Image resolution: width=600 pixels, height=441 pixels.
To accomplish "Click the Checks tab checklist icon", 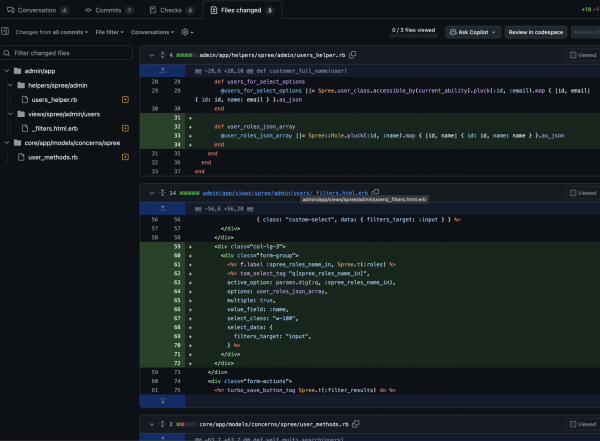I will pos(153,10).
